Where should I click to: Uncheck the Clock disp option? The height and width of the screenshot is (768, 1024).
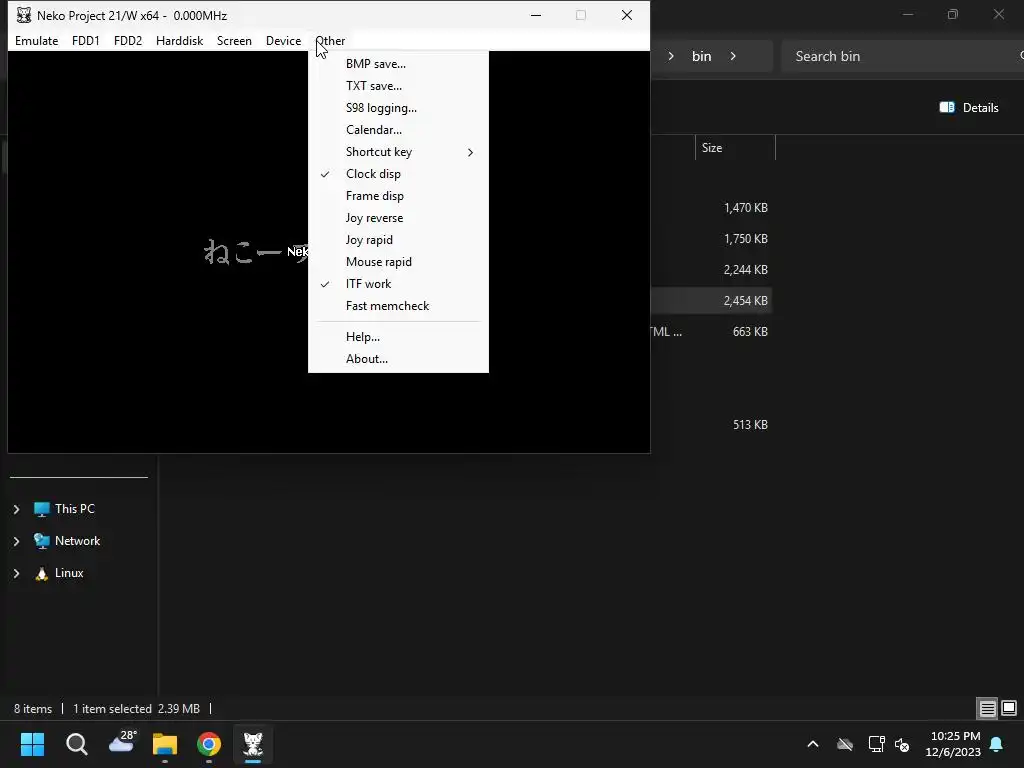click(398, 174)
